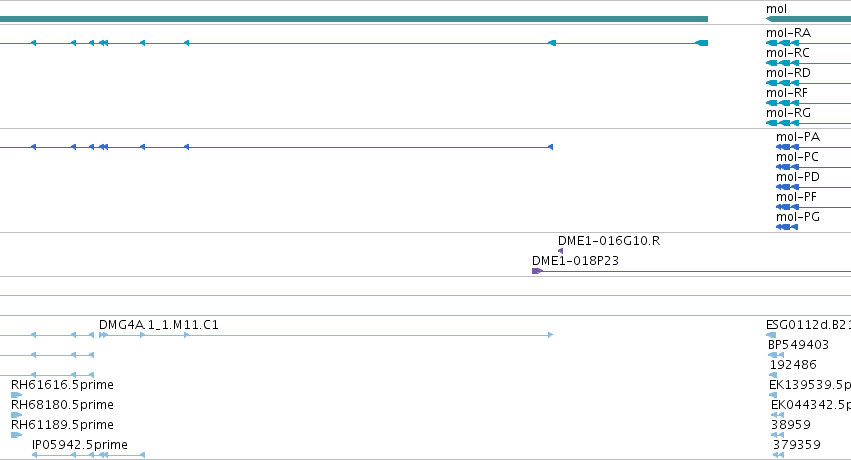Pick the mol-PD protein feature
The width and height of the screenshot is (851, 460).
tap(798, 177)
